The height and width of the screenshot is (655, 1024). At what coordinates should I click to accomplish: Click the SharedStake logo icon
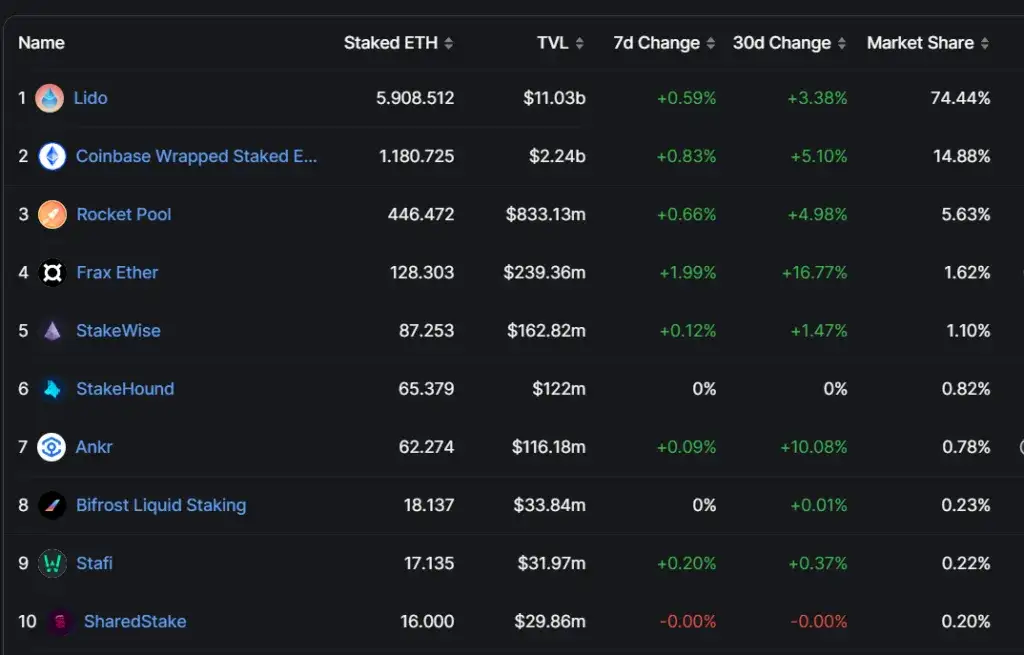(60, 621)
